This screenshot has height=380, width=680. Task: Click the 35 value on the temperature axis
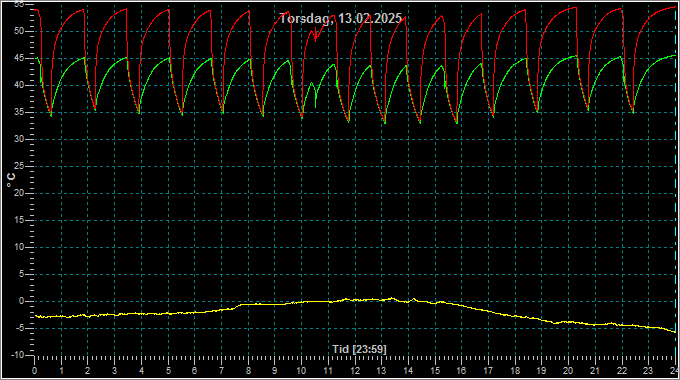19,112
